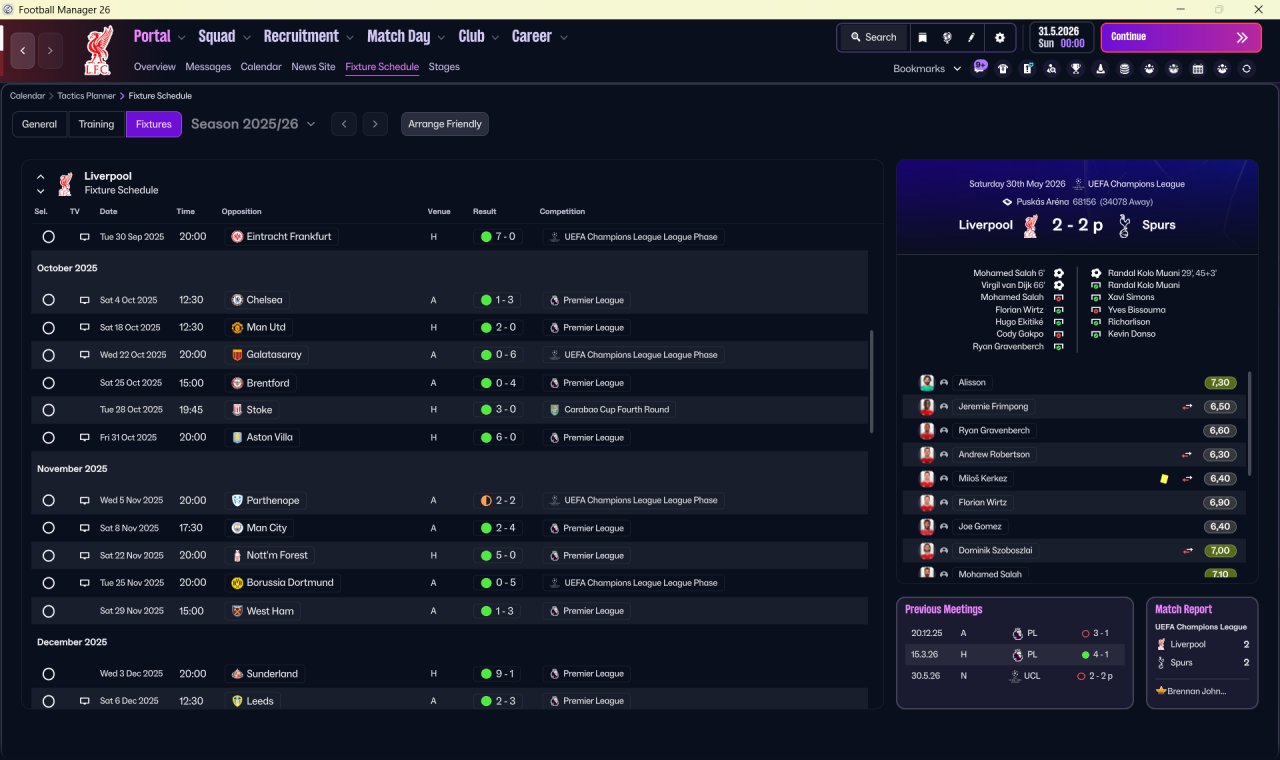The height and width of the screenshot is (760, 1280).
Task: Select the Parthenope fixture radio button
Action: [48, 501]
